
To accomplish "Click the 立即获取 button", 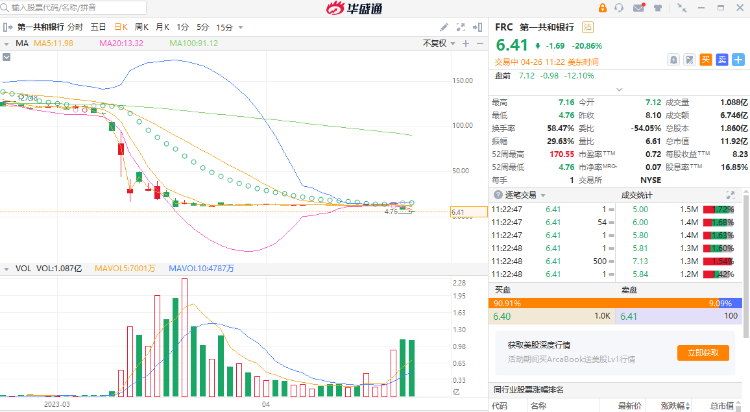I will click(x=703, y=353).
